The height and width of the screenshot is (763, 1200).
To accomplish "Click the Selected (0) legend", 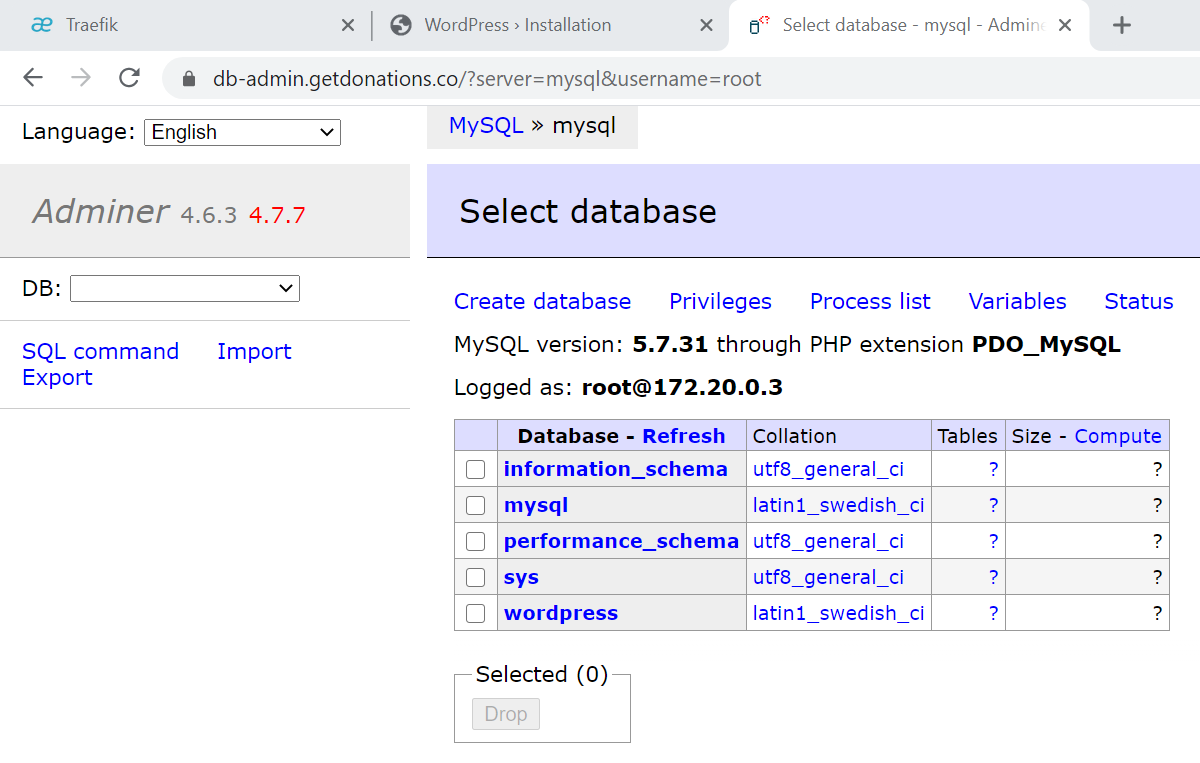I will point(541,675).
